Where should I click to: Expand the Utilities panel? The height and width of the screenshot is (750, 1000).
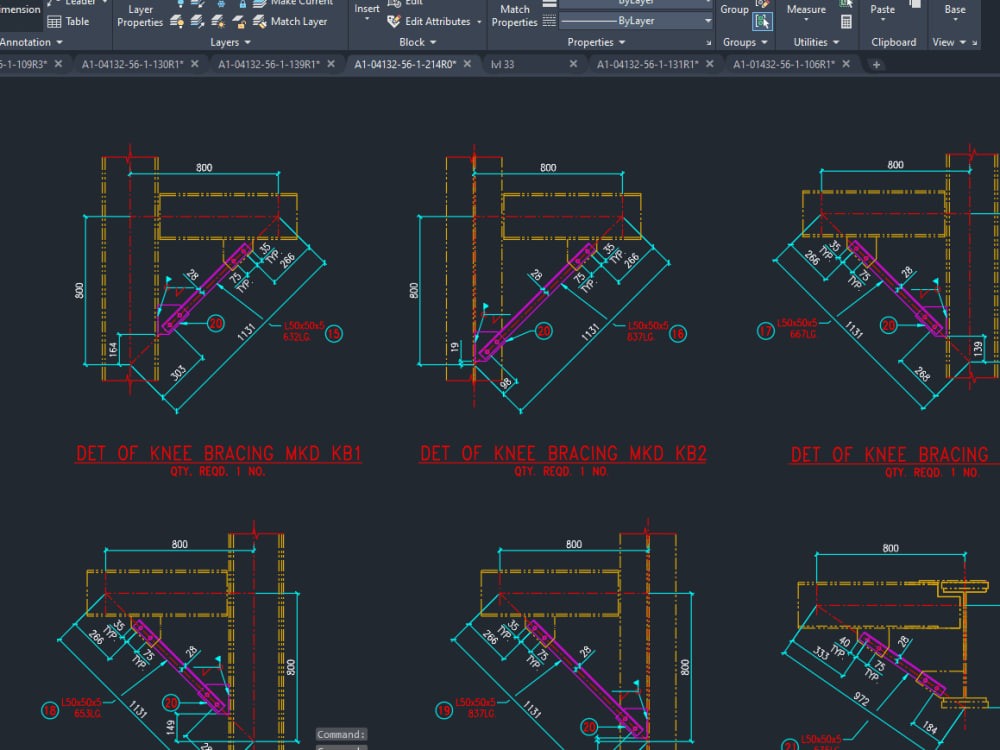pos(817,42)
